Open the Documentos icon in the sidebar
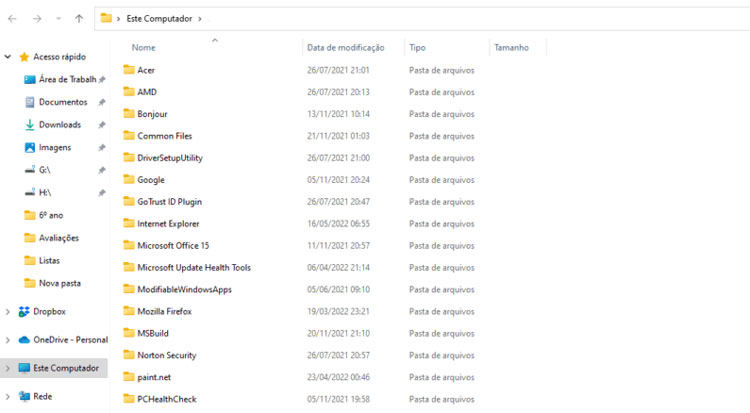The height and width of the screenshot is (413, 750). (30, 102)
